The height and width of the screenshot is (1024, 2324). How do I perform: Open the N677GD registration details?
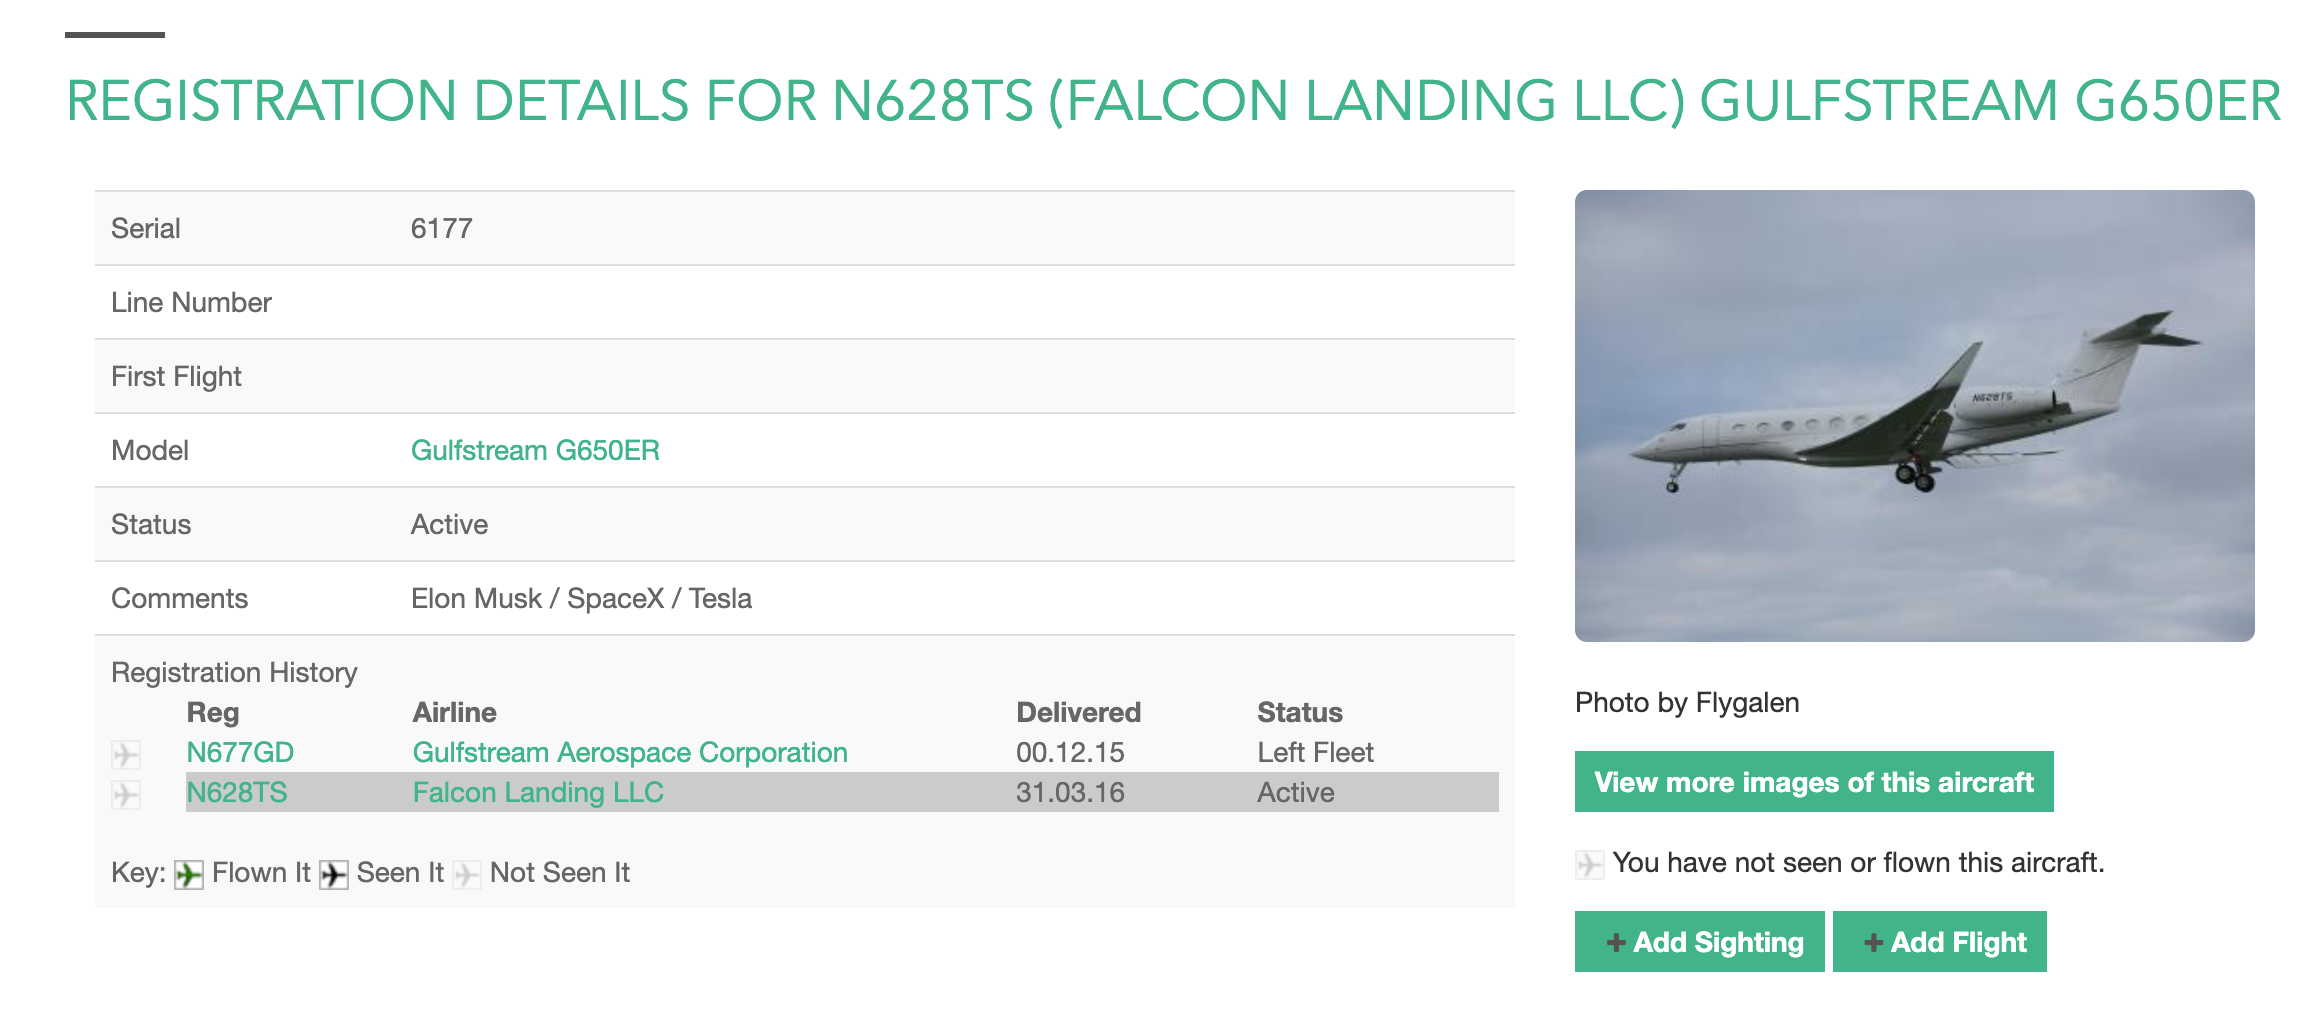pos(237,752)
